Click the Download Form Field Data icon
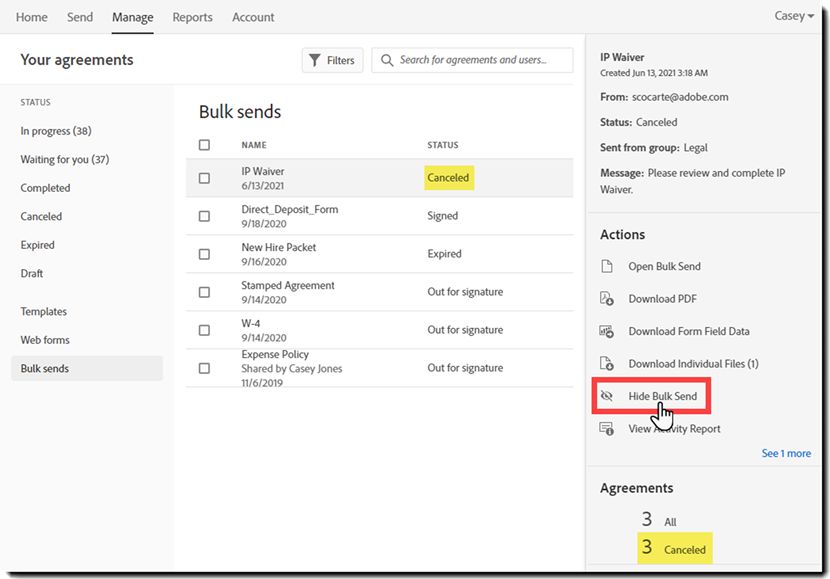The width and height of the screenshot is (830, 579). point(606,331)
